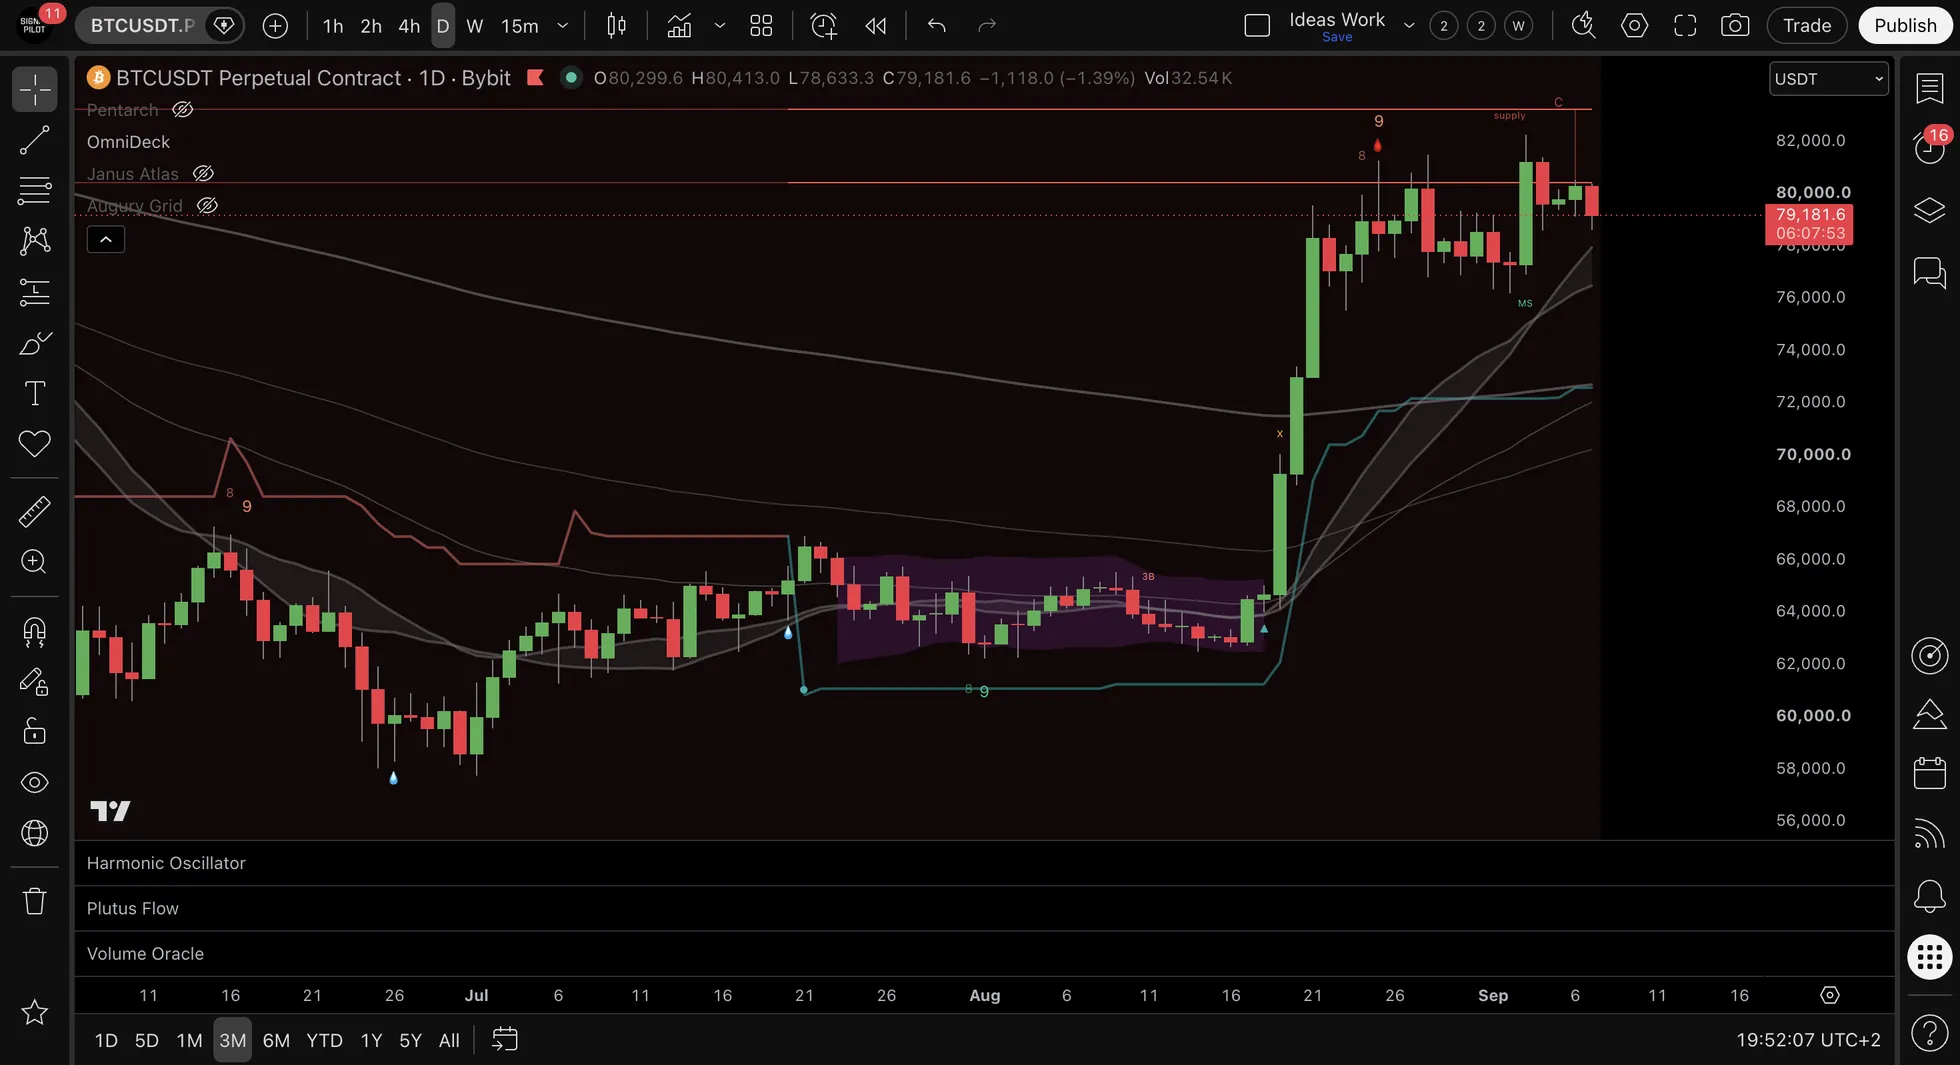Remove drawings with the trash icon
This screenshot has height=1065, width=1960.
pos(35,902)
